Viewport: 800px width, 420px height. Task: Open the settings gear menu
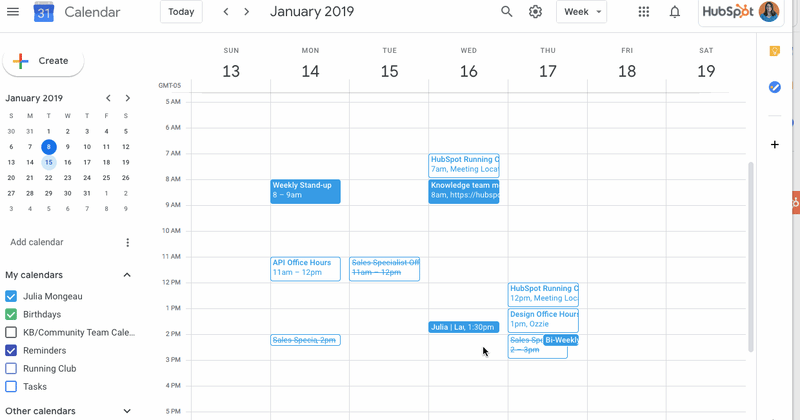point(535,12)
